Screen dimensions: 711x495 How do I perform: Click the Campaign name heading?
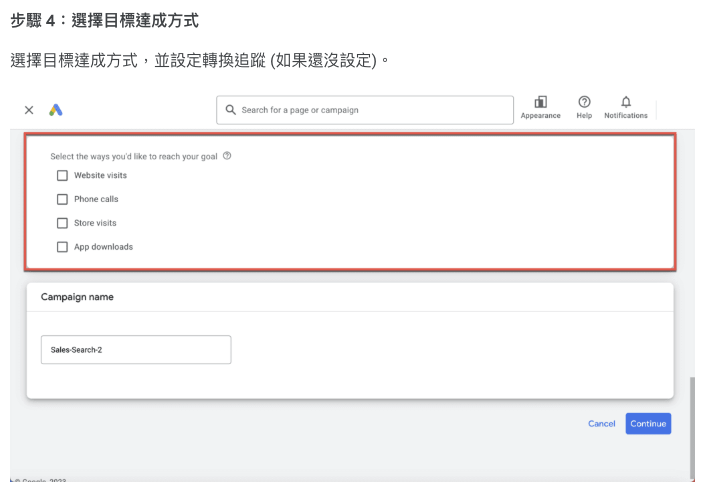click(x=77, y=297)
